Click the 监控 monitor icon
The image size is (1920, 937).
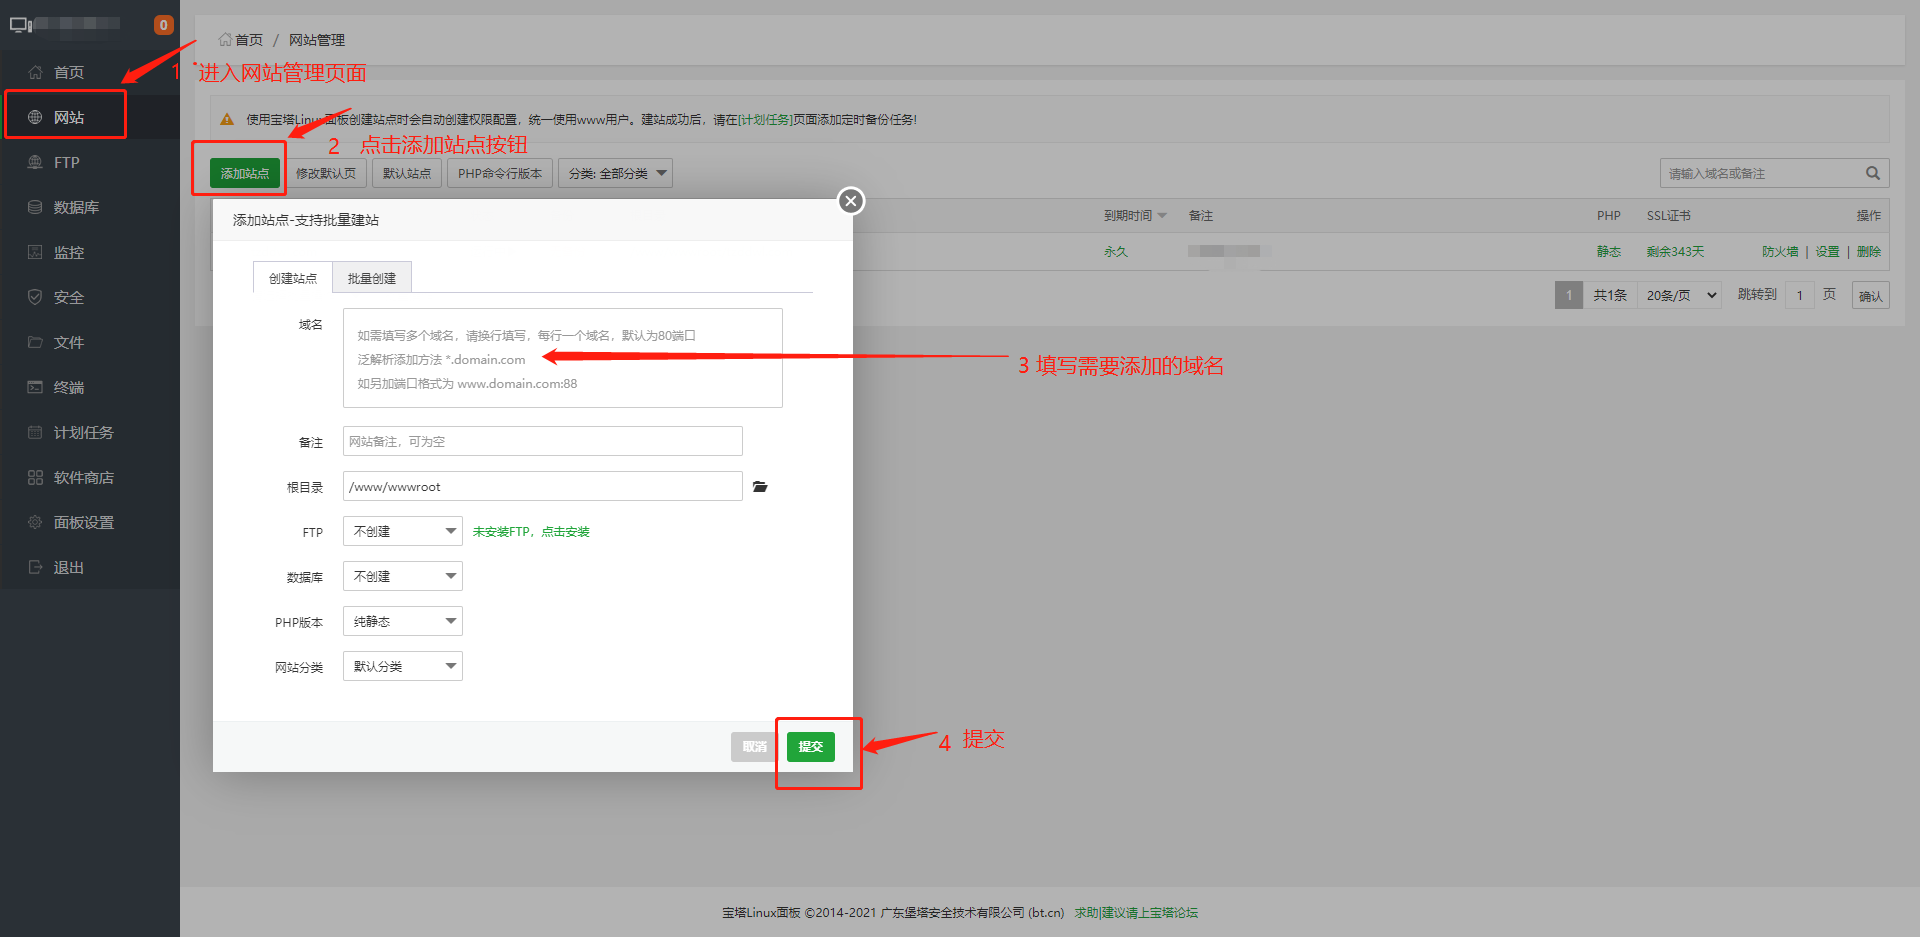[x=35, y=252]
